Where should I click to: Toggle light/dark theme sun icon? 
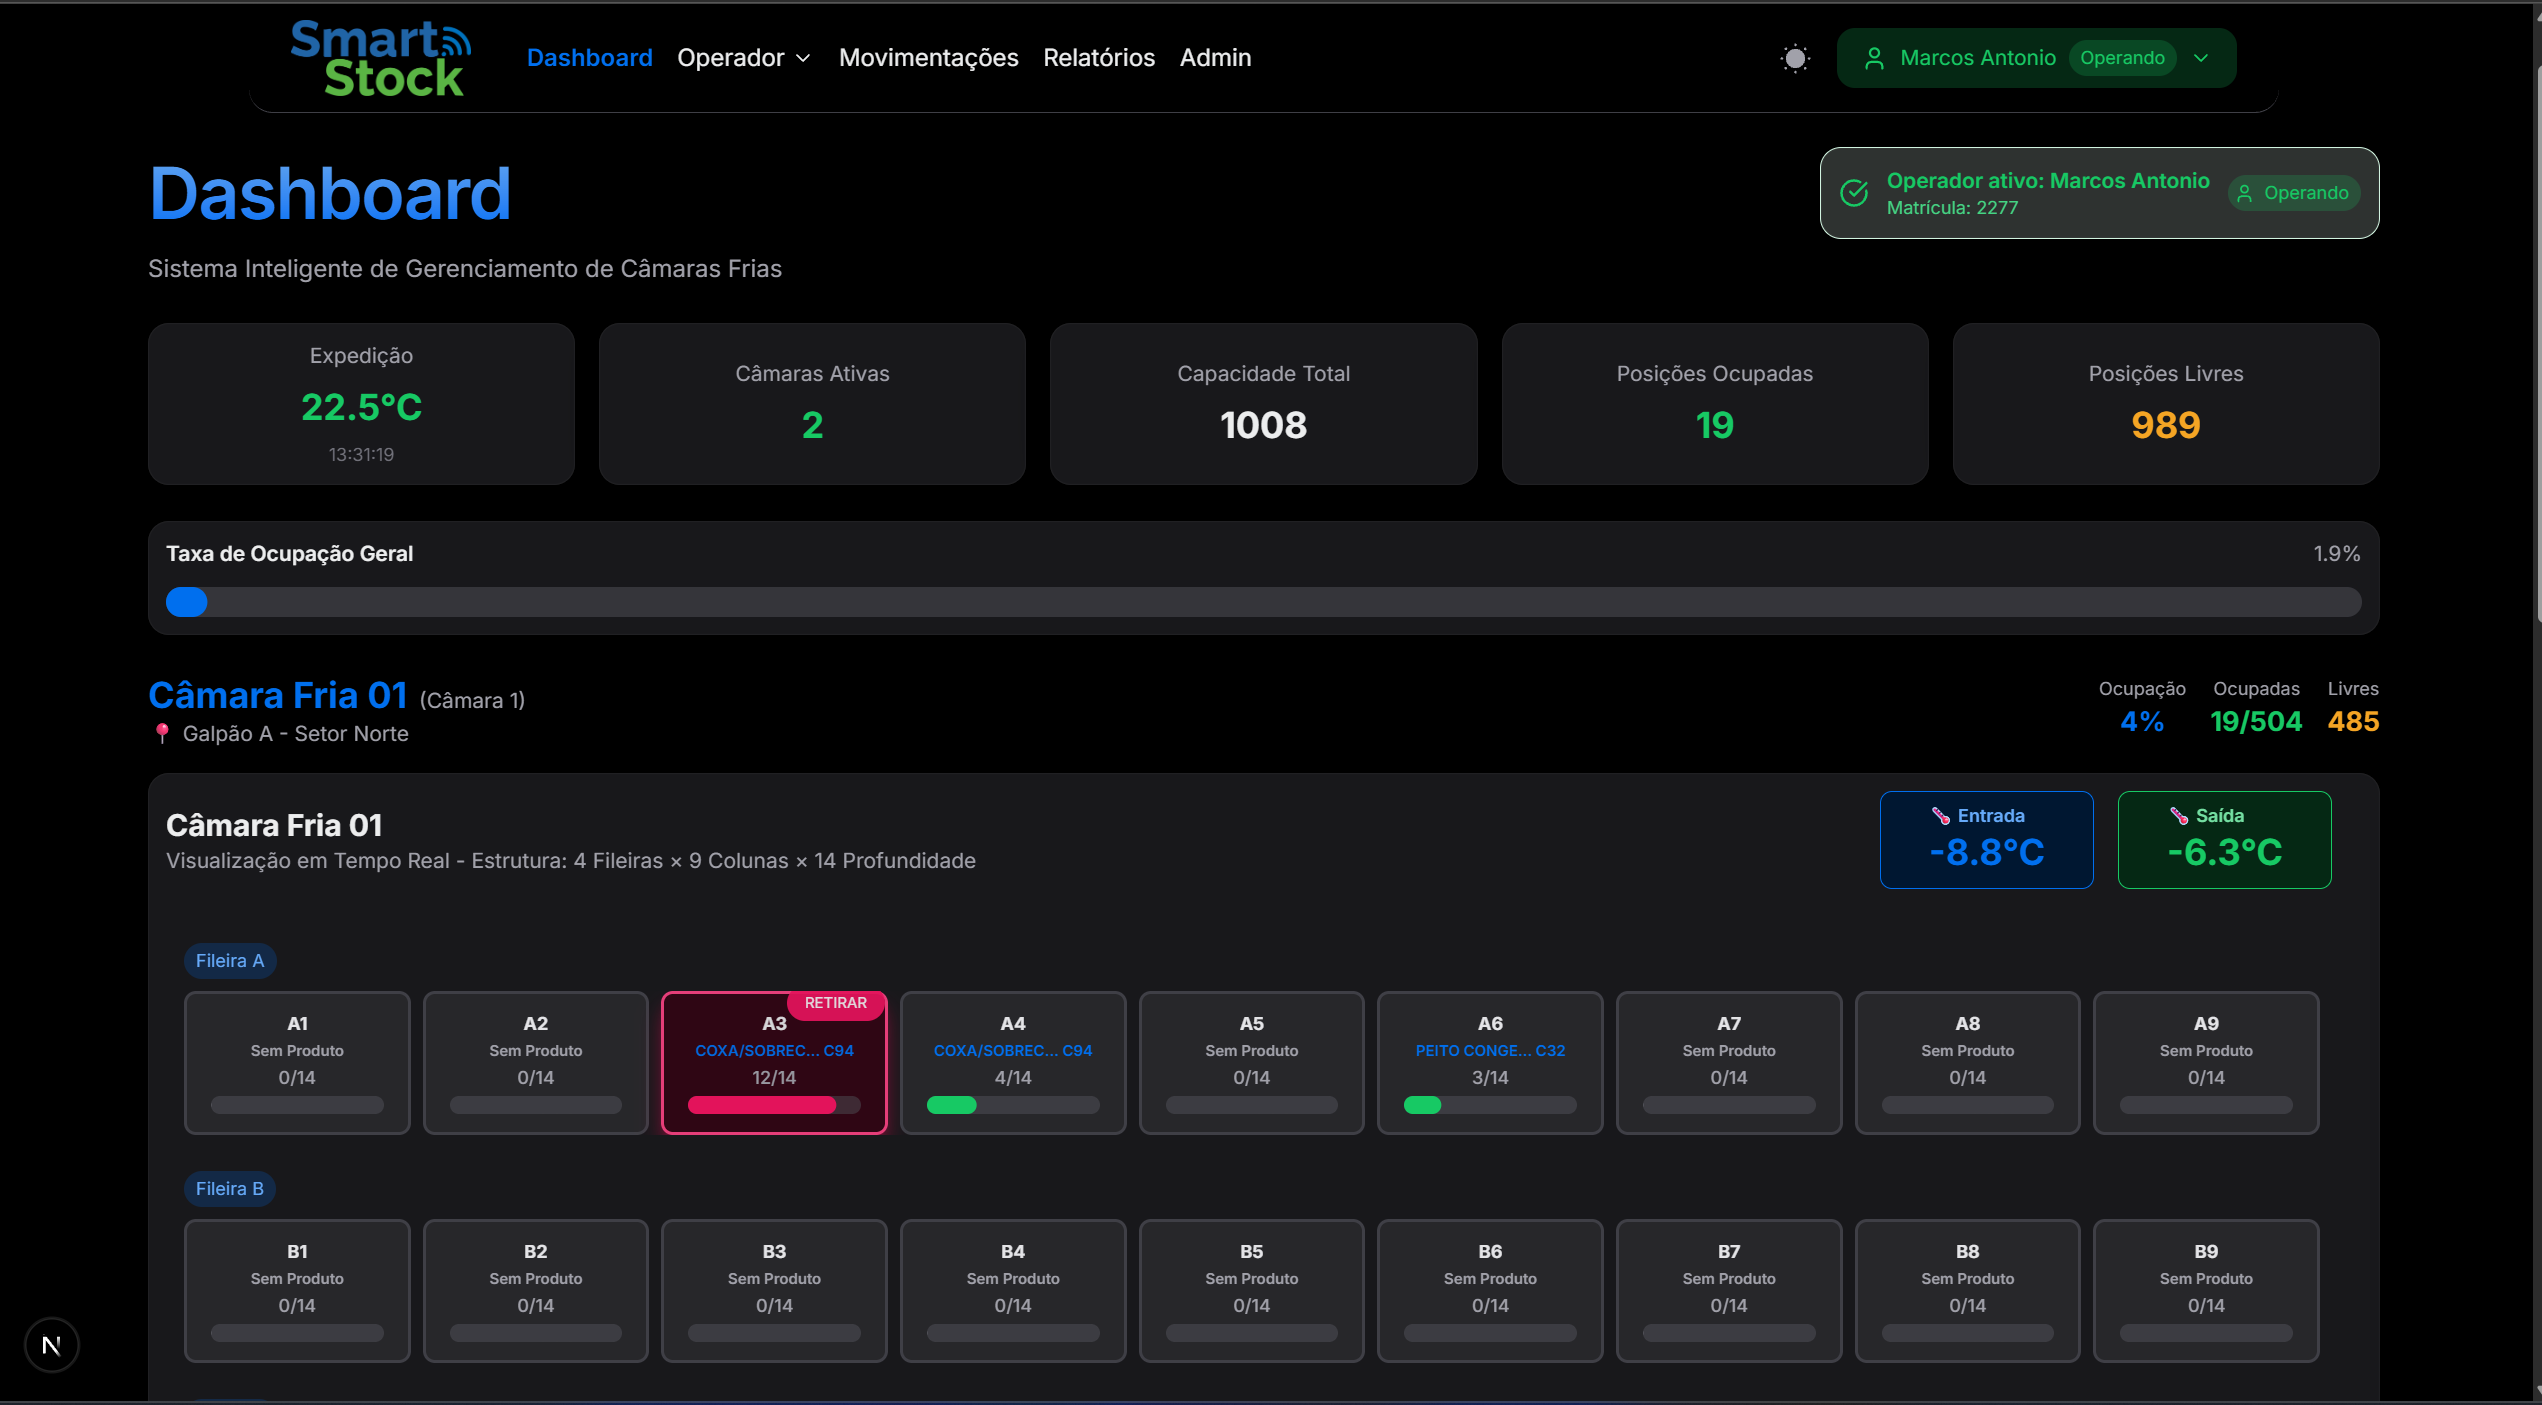pos(1795,58)
